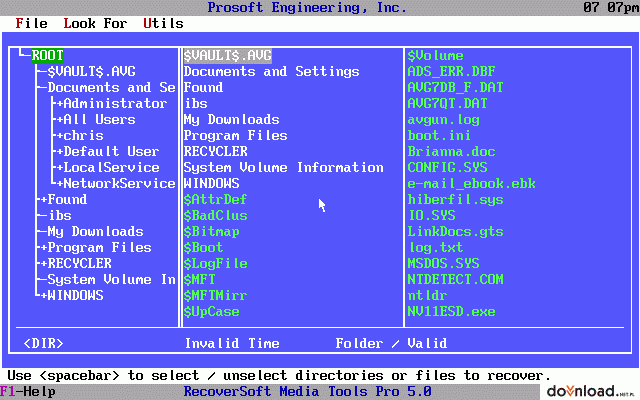Viewport: 640px width, 400px height.
Task: Open the Utils menu
Action: click(x=163, y=24)
